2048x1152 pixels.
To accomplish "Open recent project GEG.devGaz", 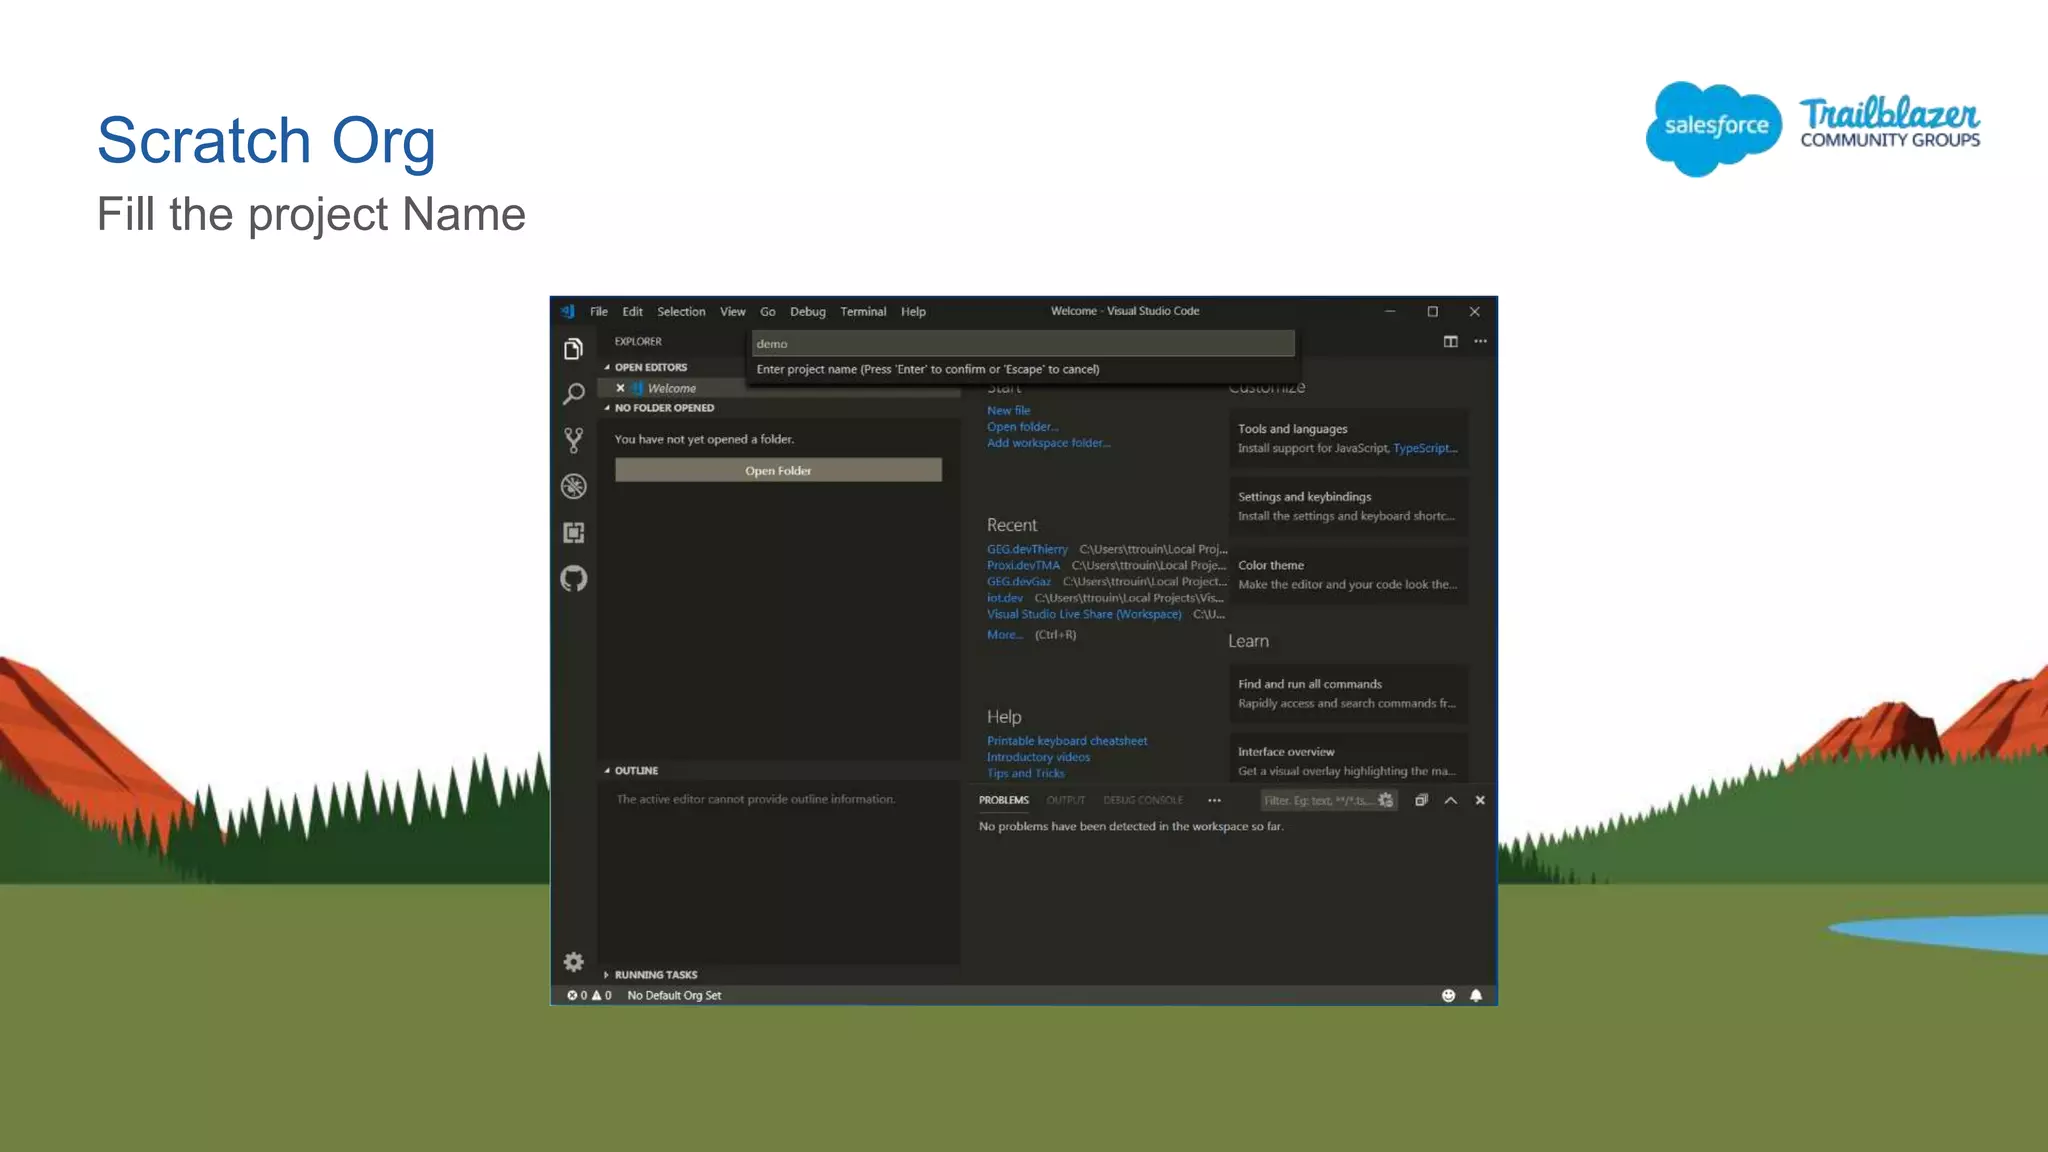I will (x=1019, y=581).
